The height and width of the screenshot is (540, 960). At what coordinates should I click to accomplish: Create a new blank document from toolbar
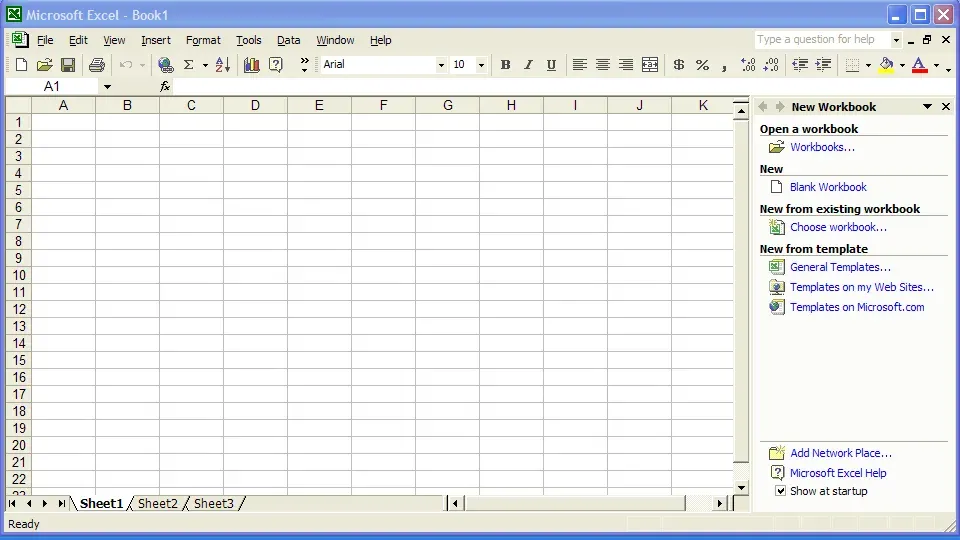(x=21, y=65)
